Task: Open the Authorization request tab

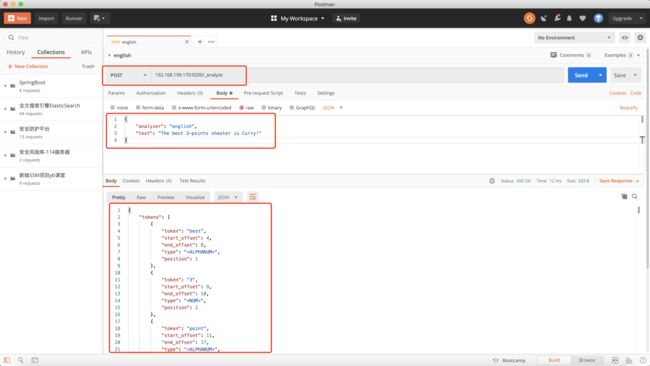Action: [151, 93]
